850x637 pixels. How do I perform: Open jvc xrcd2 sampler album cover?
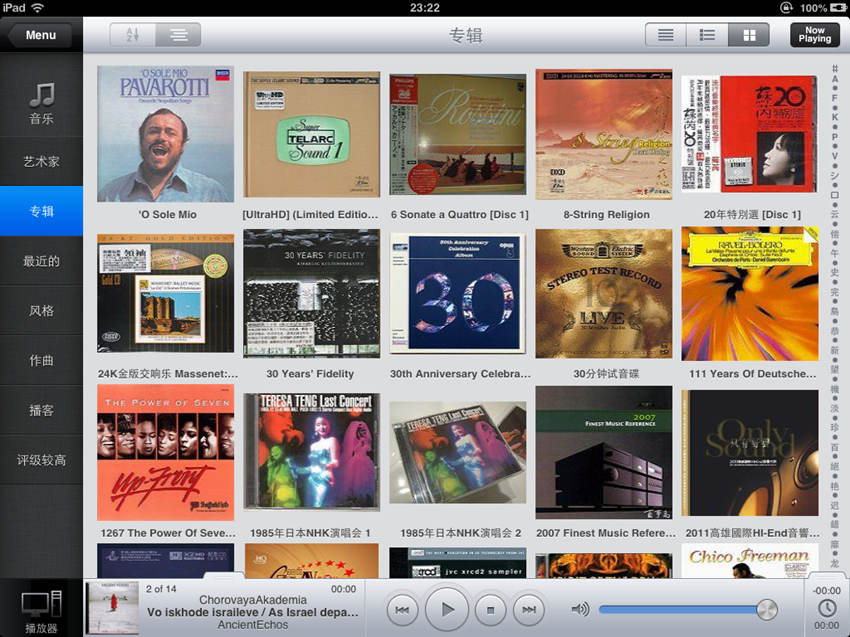point(458,563)
